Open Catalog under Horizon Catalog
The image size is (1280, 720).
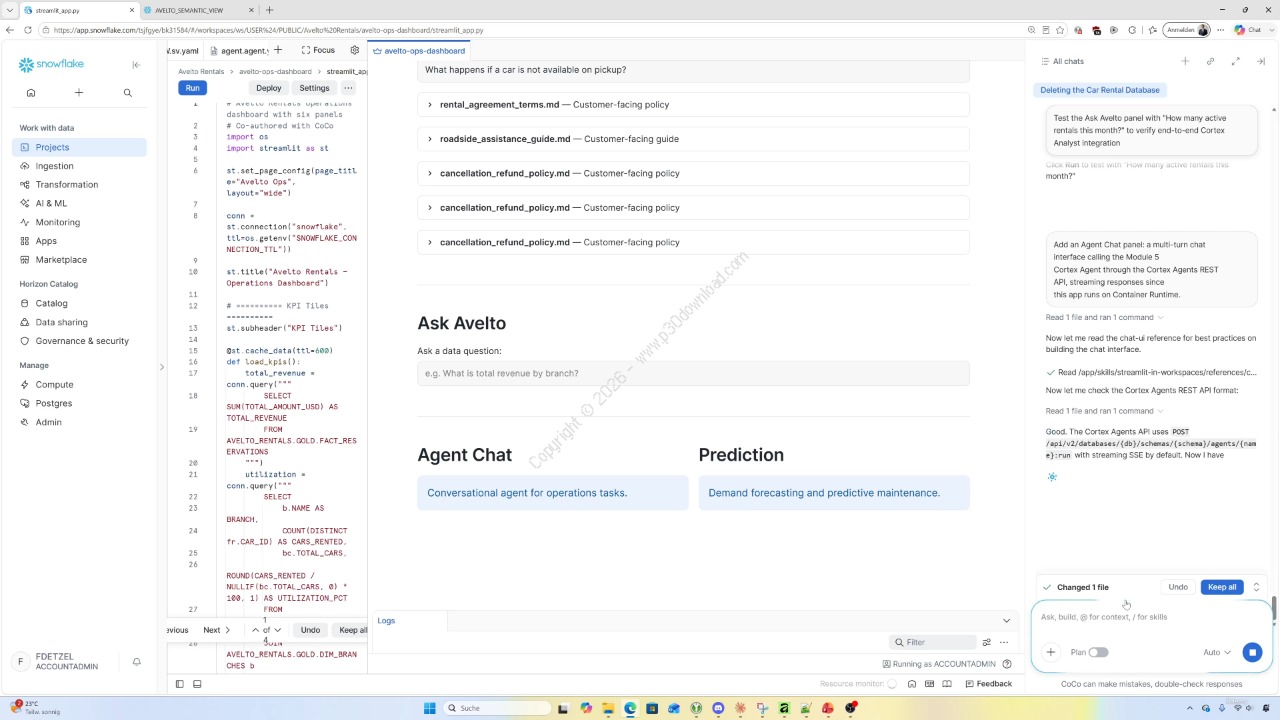pyautogui.click(x=79, y=303)
